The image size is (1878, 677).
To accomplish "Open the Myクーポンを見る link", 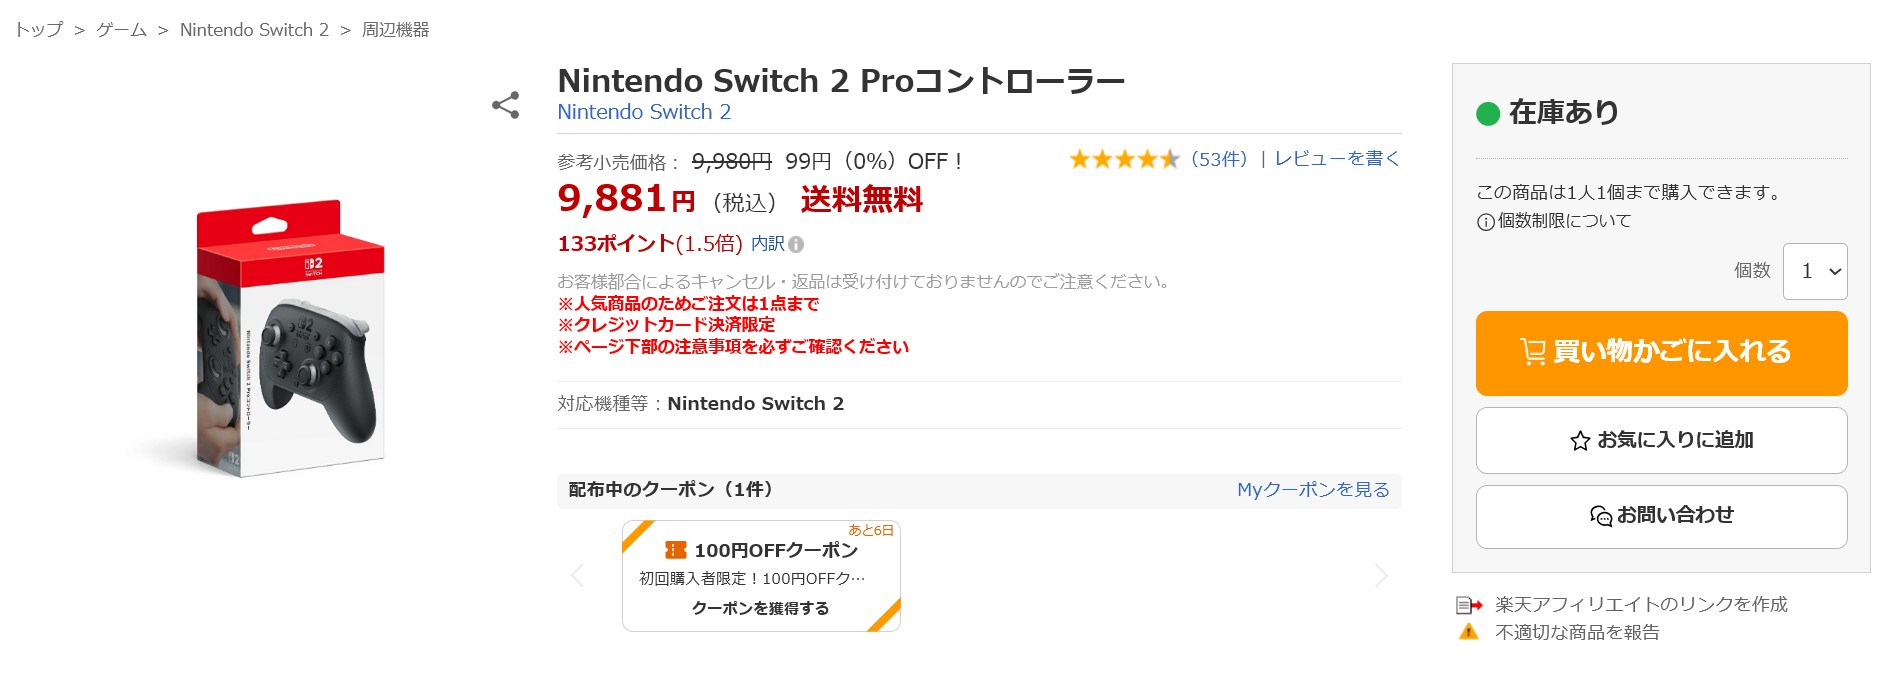I will 1312,490.
